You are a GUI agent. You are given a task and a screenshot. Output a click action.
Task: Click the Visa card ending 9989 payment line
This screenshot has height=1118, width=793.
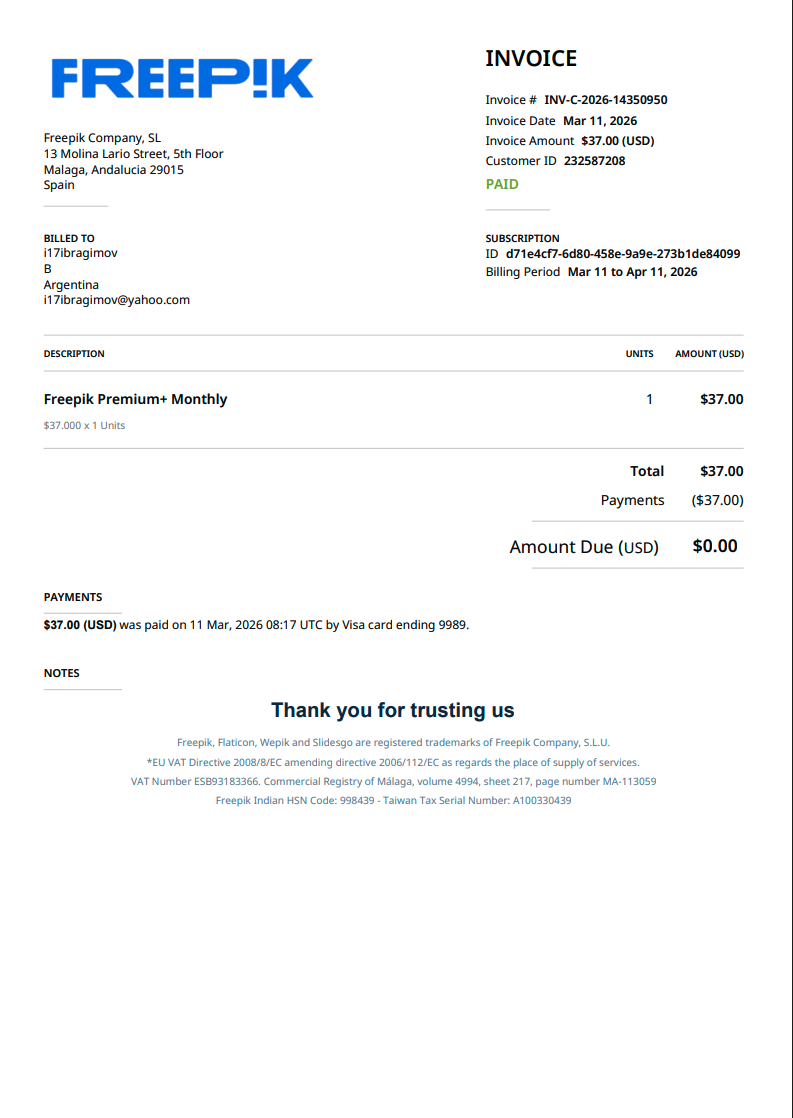pyautogui.click(x=257, y=625)
